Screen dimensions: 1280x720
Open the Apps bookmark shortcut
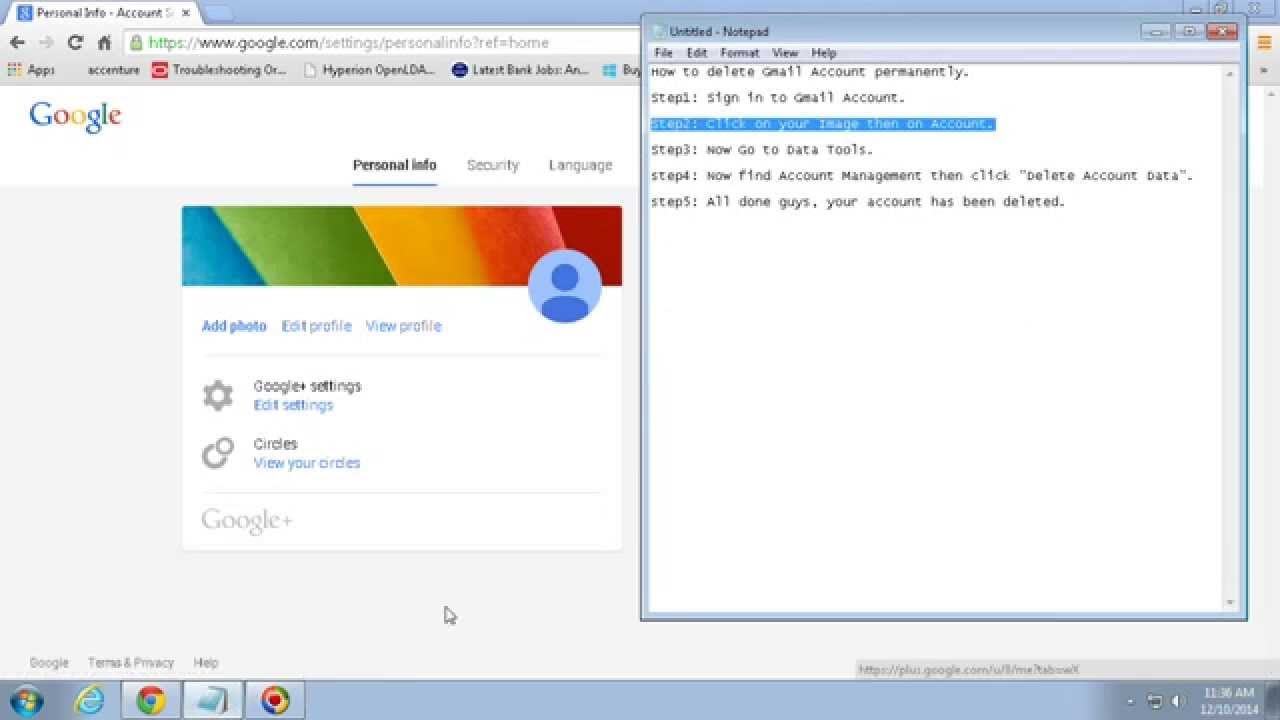(31, 70)
